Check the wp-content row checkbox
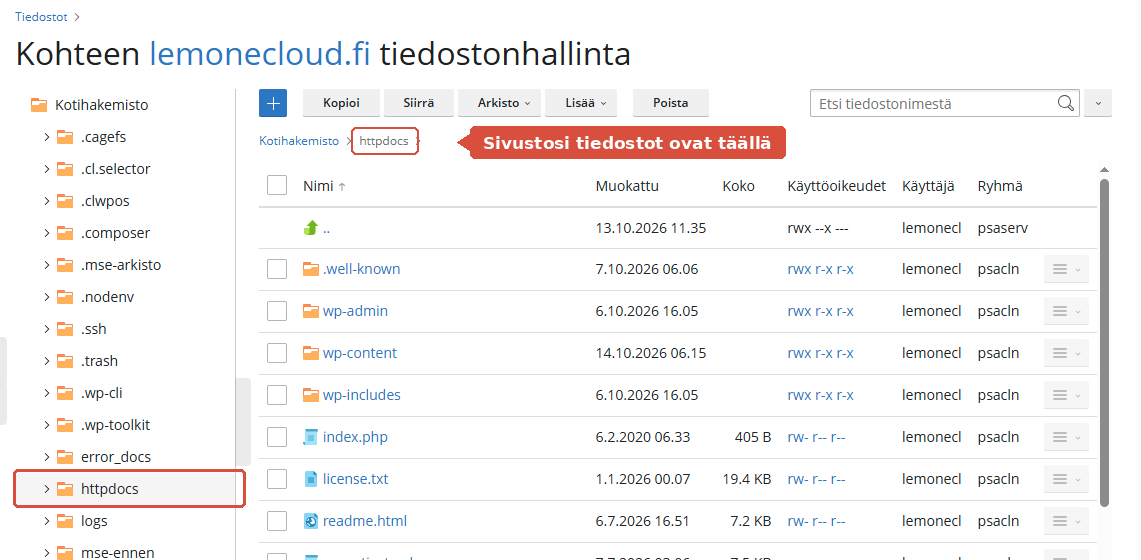 [277, 353]
